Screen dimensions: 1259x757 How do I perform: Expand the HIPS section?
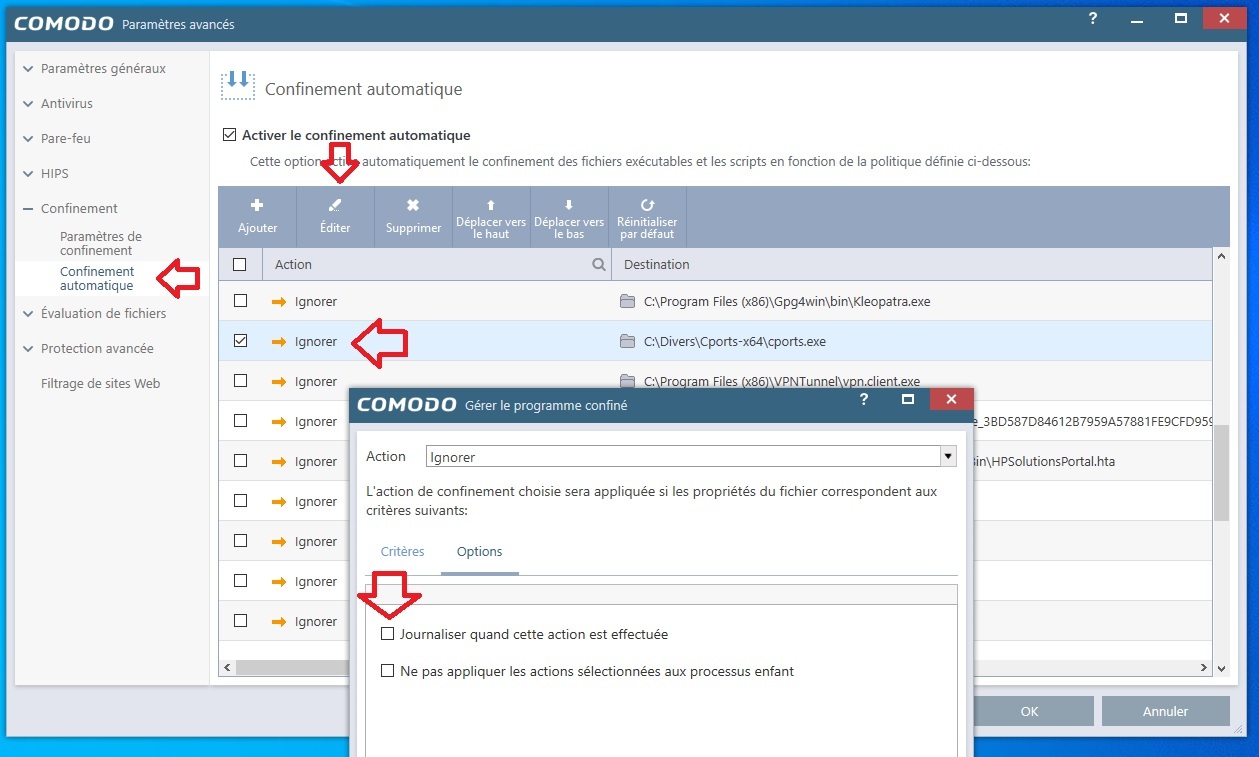28,174
